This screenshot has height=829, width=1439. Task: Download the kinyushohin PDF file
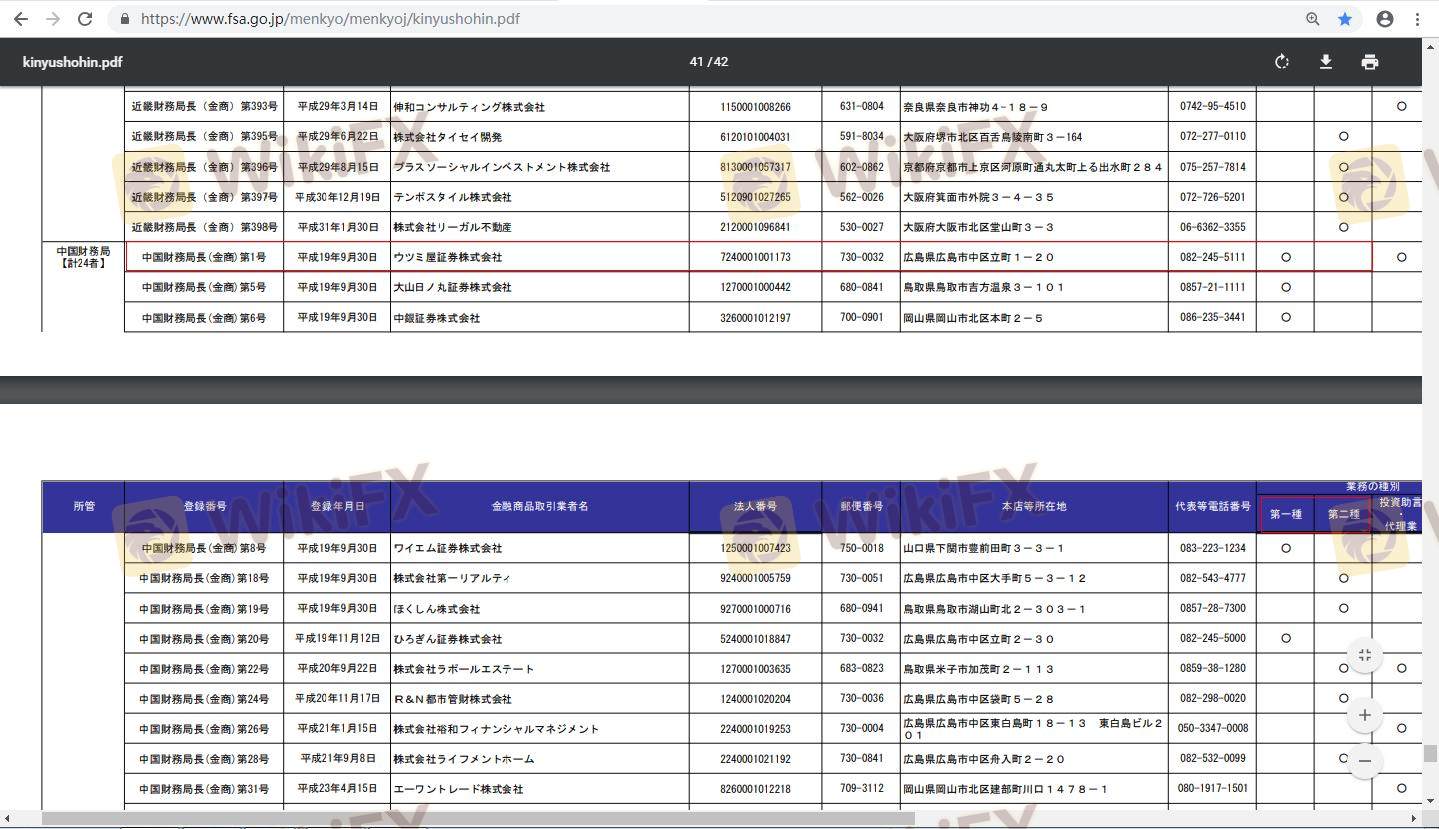1326,62
